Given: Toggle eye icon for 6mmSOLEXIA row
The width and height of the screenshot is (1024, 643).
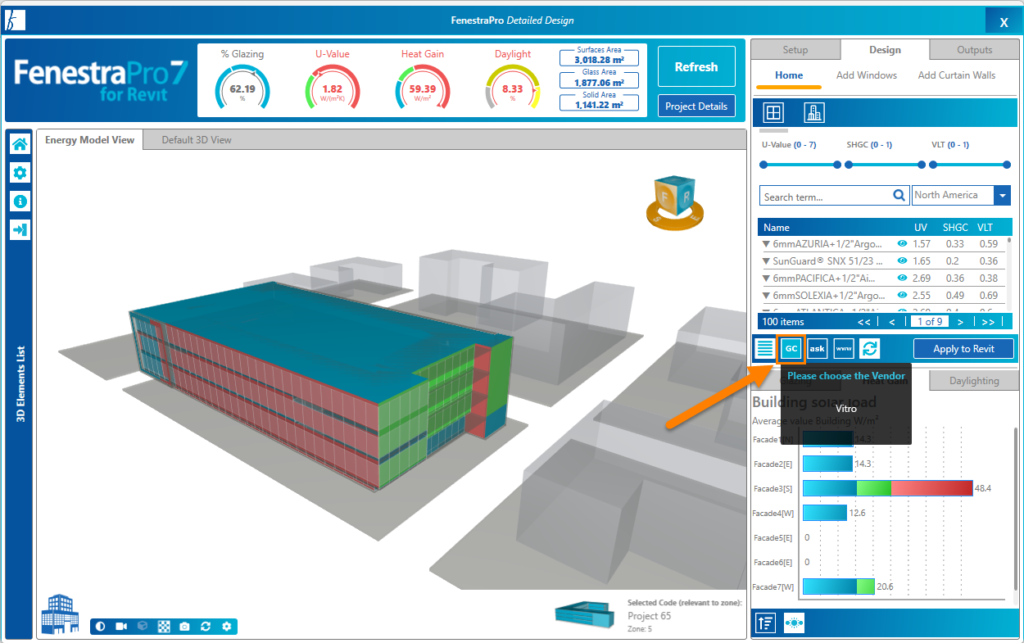Looking at the screenshot, I should 902,295.
